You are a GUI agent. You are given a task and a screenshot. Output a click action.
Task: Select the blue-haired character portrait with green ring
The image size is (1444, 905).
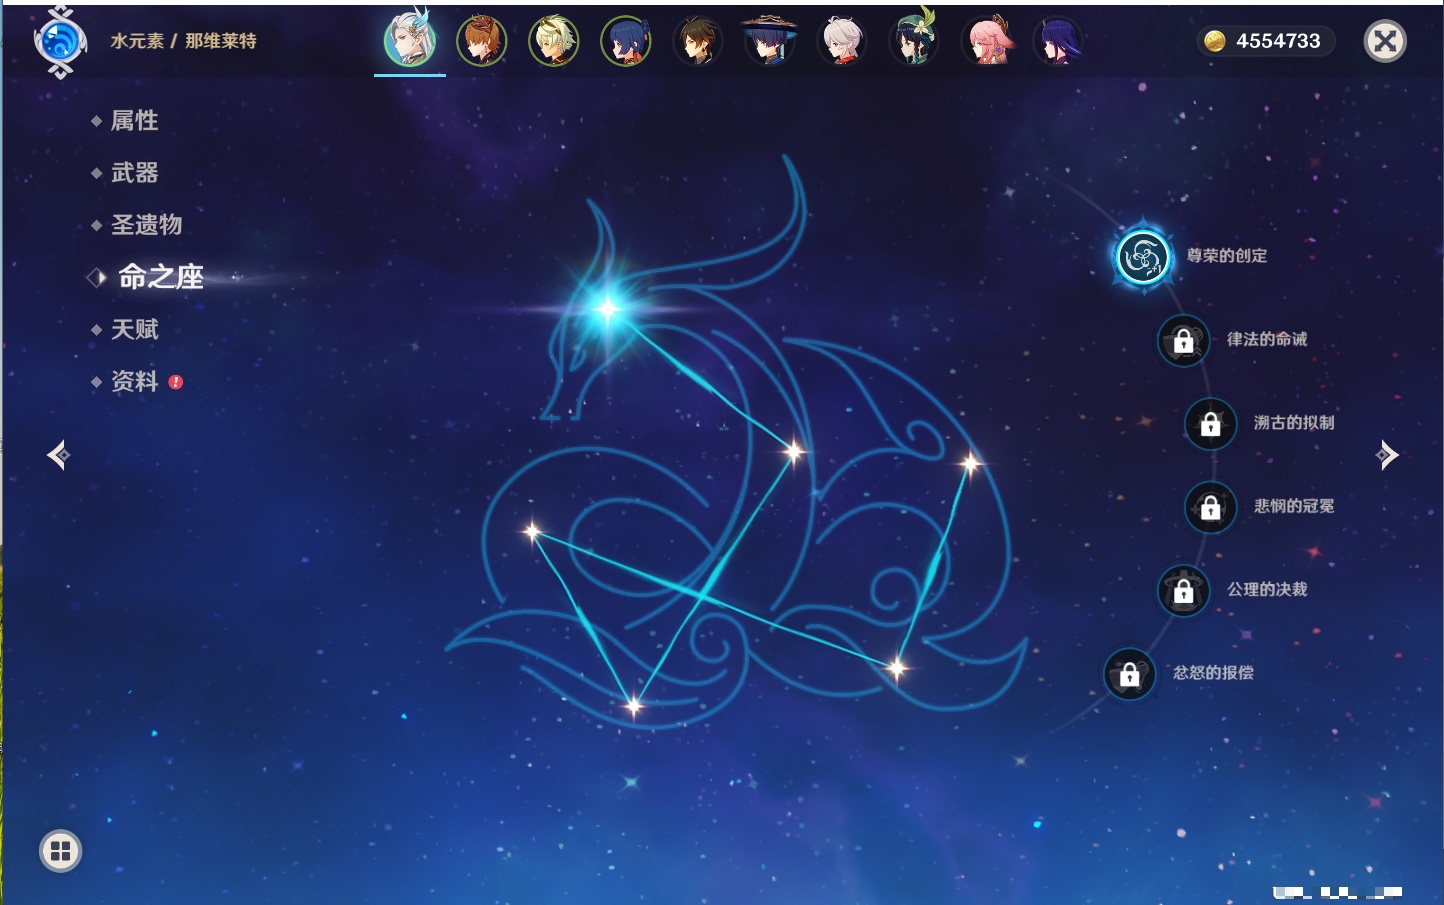[x=626, y=41]
